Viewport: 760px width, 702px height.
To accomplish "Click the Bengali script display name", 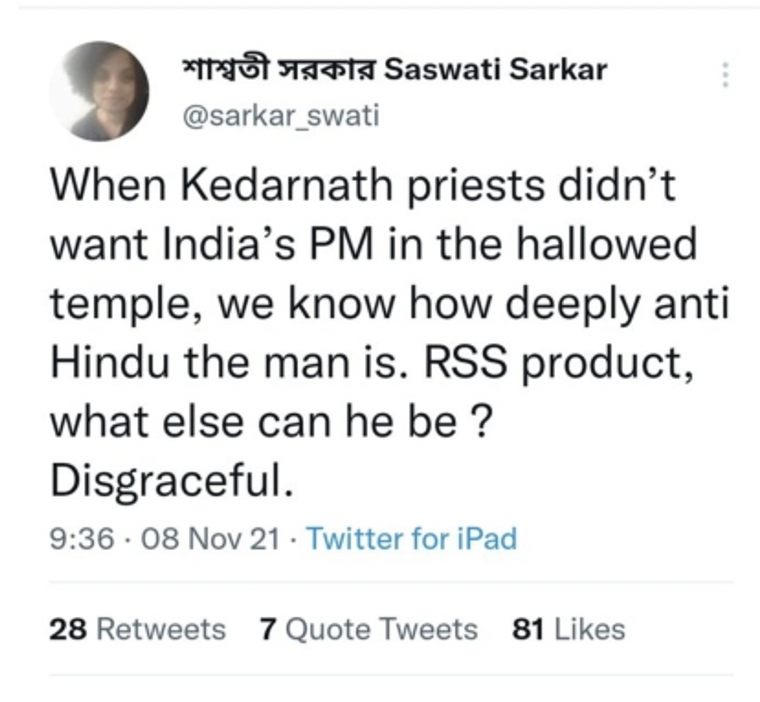I will click(279, 69).
